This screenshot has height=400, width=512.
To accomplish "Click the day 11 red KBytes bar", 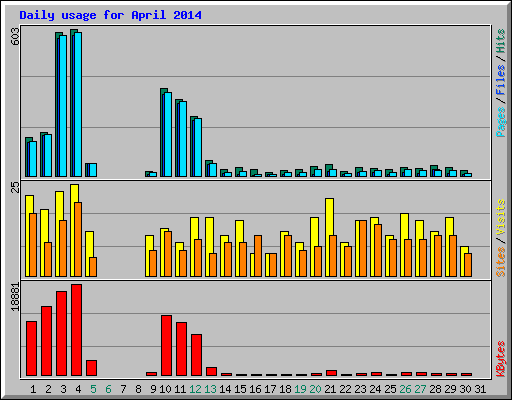I will coord(181,349).
